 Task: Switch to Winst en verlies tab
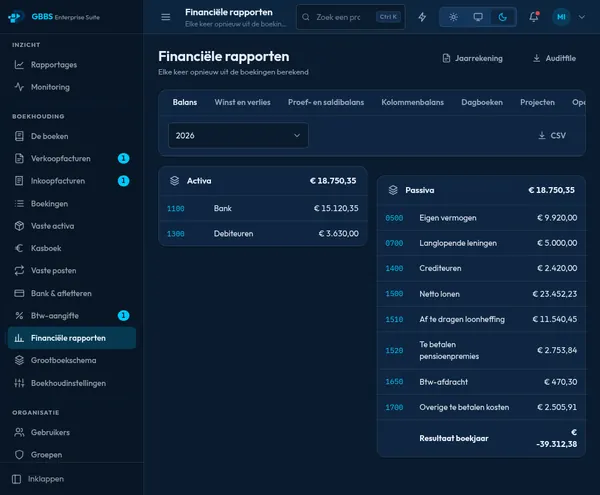(243, 102)
